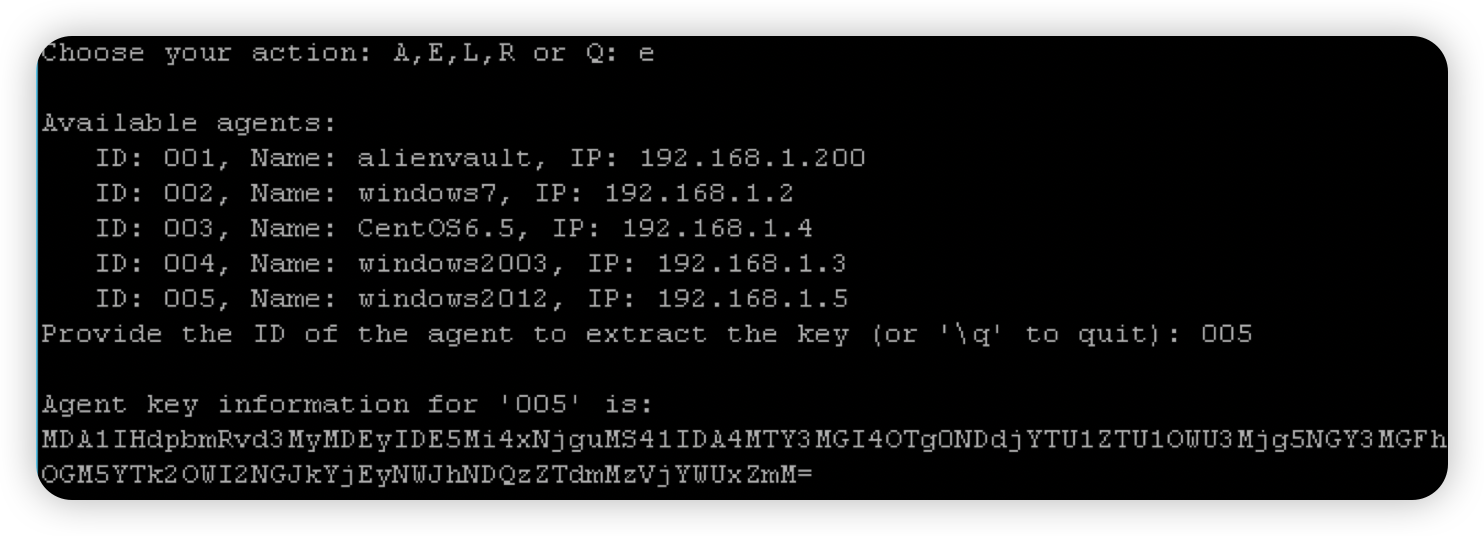Click the first line of the base64 key

tap(743, 440)
